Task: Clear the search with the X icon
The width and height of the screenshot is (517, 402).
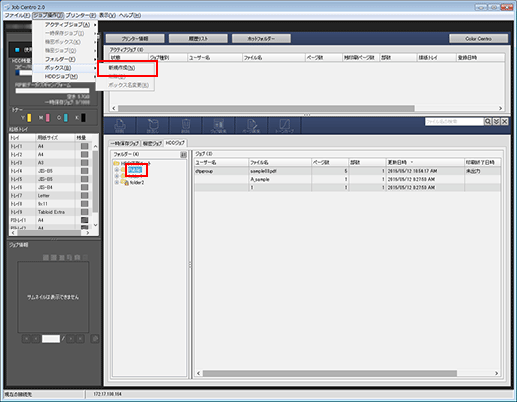Action: point(505,122)
